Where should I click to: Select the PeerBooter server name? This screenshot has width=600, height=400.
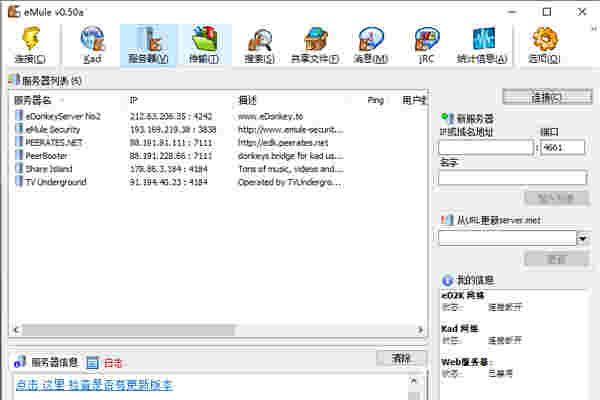[46, 155]
